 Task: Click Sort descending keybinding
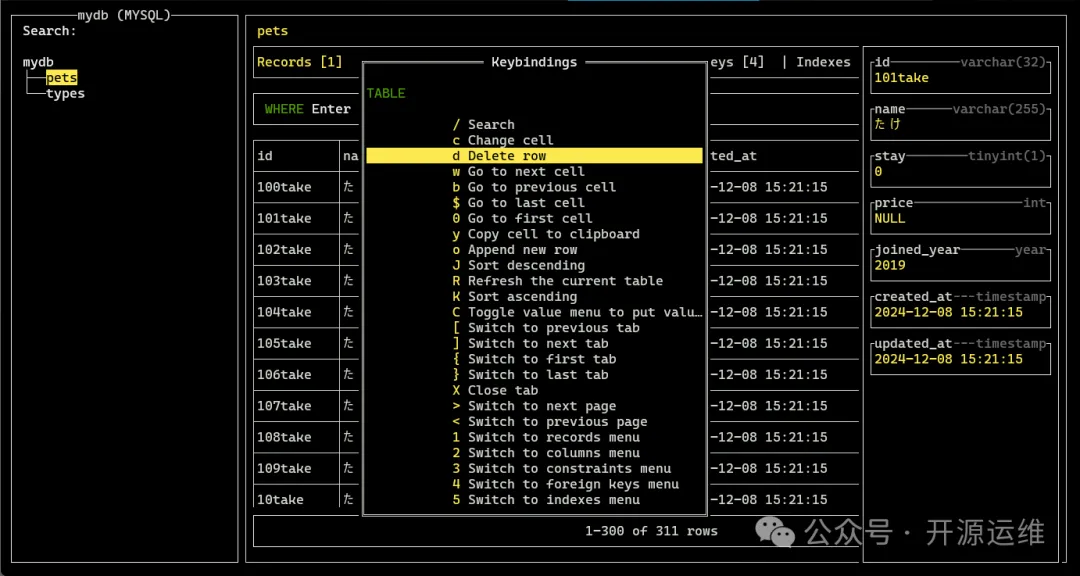click(526, 265)
